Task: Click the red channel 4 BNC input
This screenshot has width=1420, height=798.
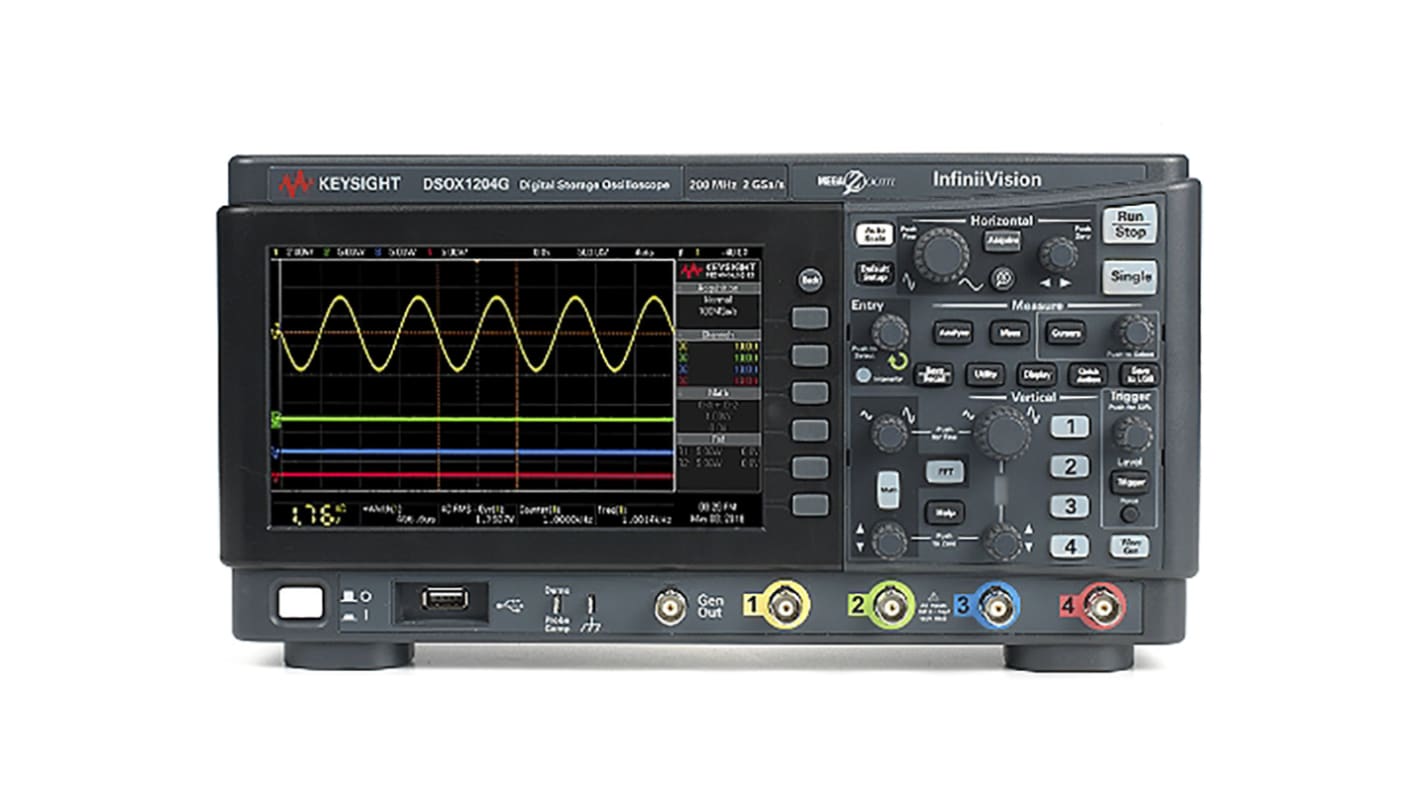Action: (x=1101, y=606)
